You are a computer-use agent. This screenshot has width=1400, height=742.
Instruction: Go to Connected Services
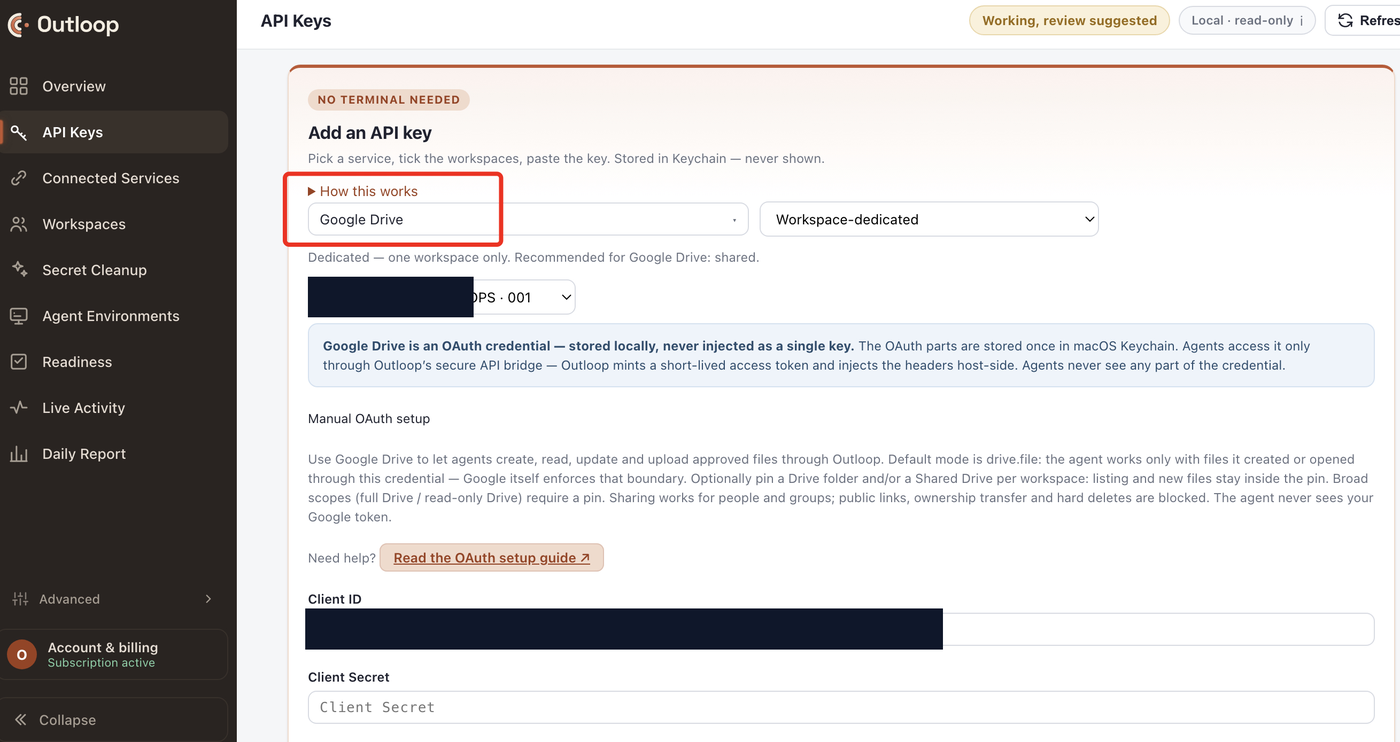click(114, 178)
